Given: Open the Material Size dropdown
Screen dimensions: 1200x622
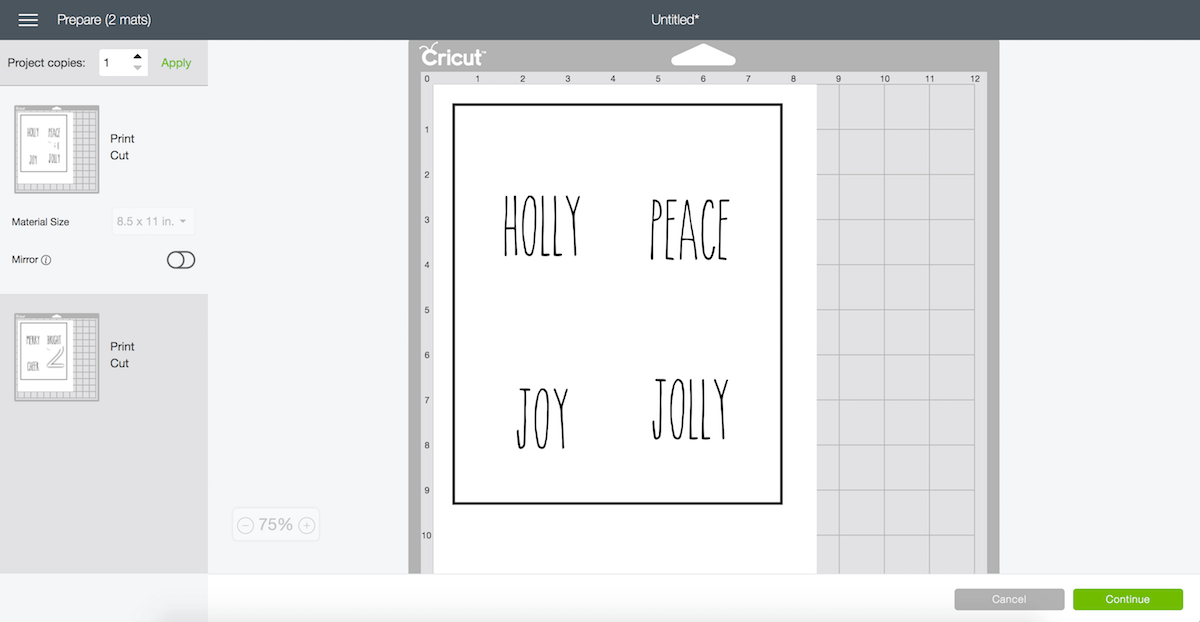Looking at the screenshot, I should pyautogui.click(x=153, y=222).
